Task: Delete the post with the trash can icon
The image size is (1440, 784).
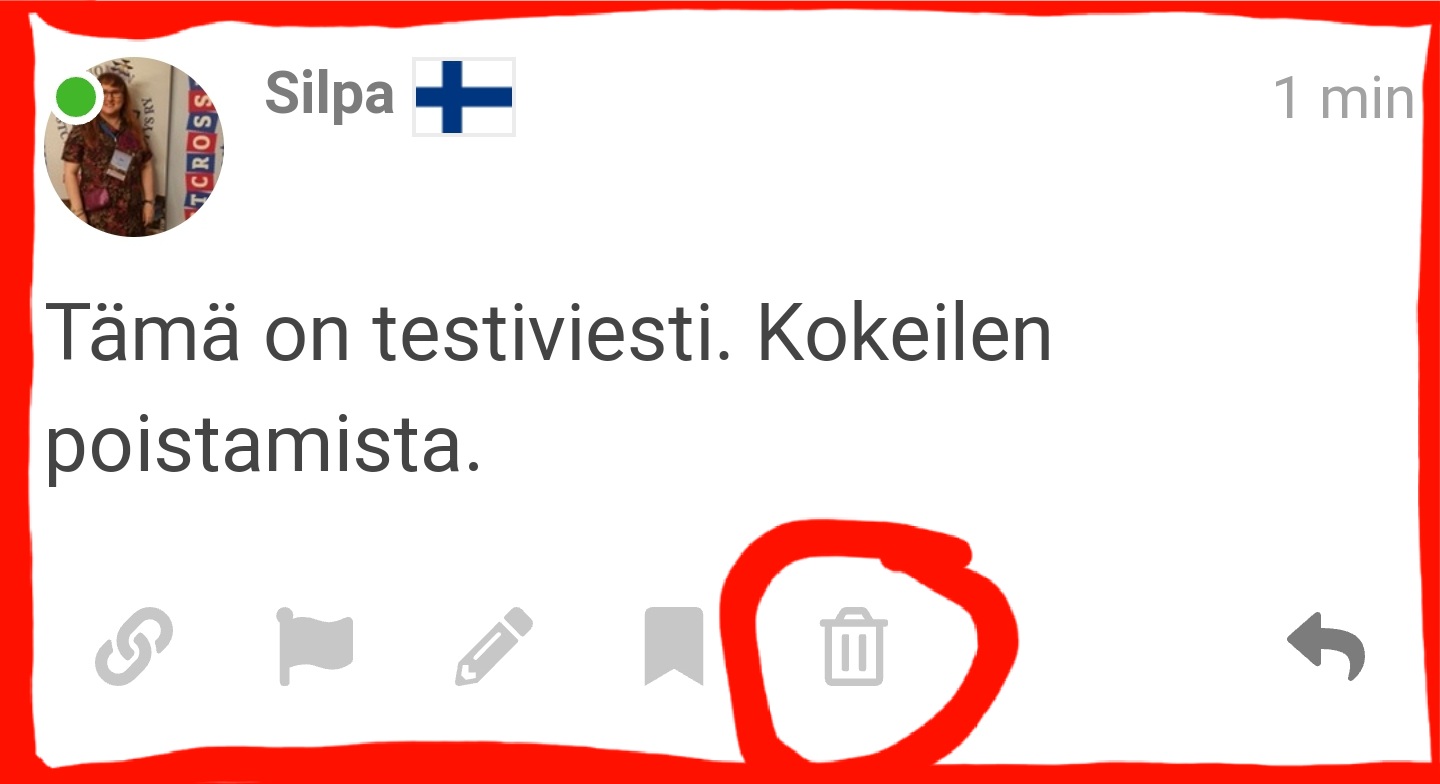Action: [854, 648]
